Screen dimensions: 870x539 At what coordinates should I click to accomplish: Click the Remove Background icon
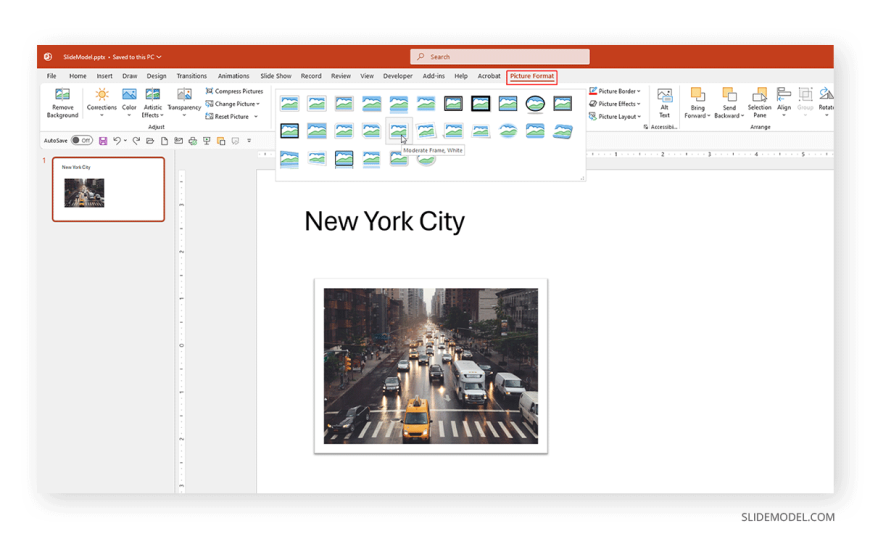click(62, 95)
